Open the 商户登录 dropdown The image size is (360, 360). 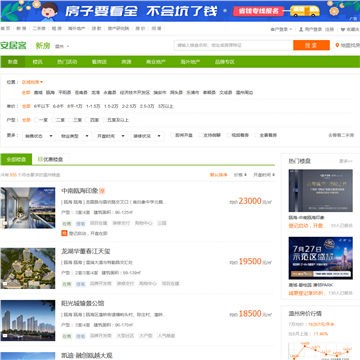[281, 29]
